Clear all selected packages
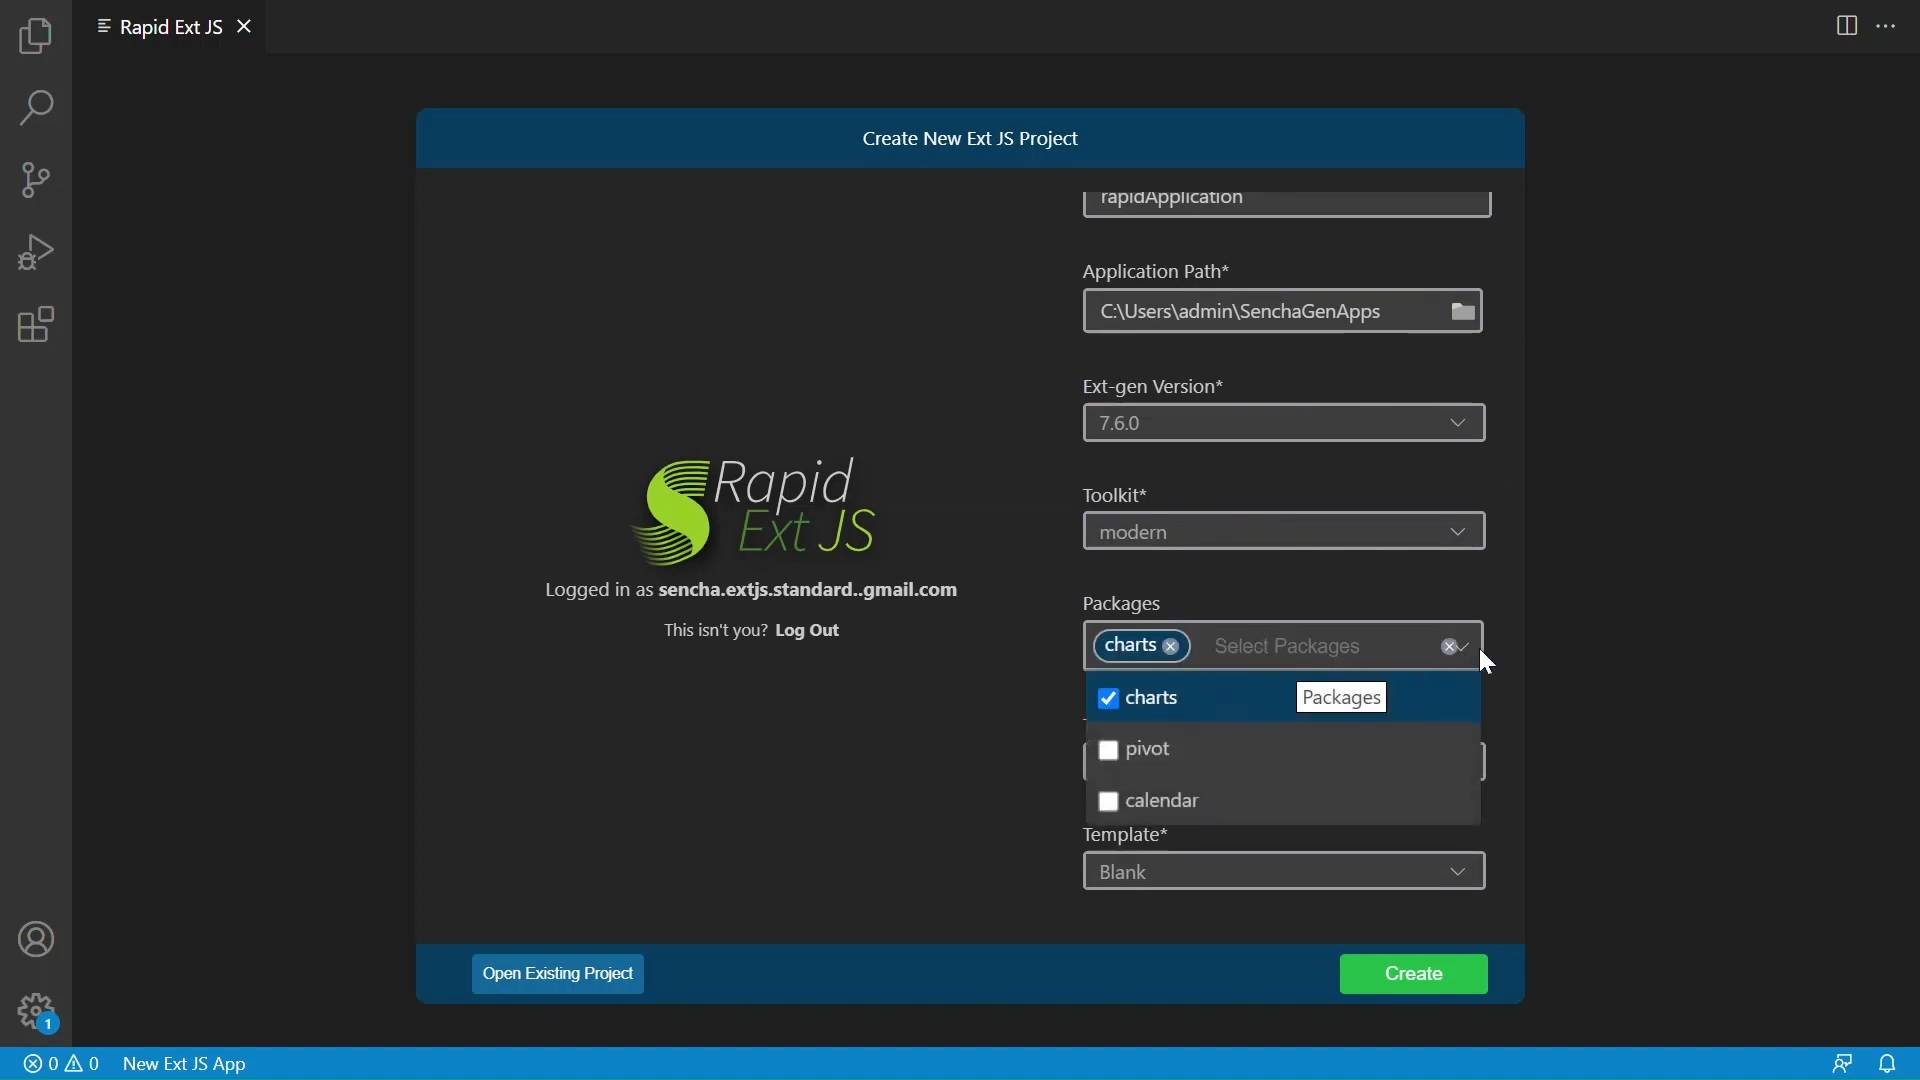Image resolution: width=1920 pixels, height=1080 pixels. (1448, 648)
